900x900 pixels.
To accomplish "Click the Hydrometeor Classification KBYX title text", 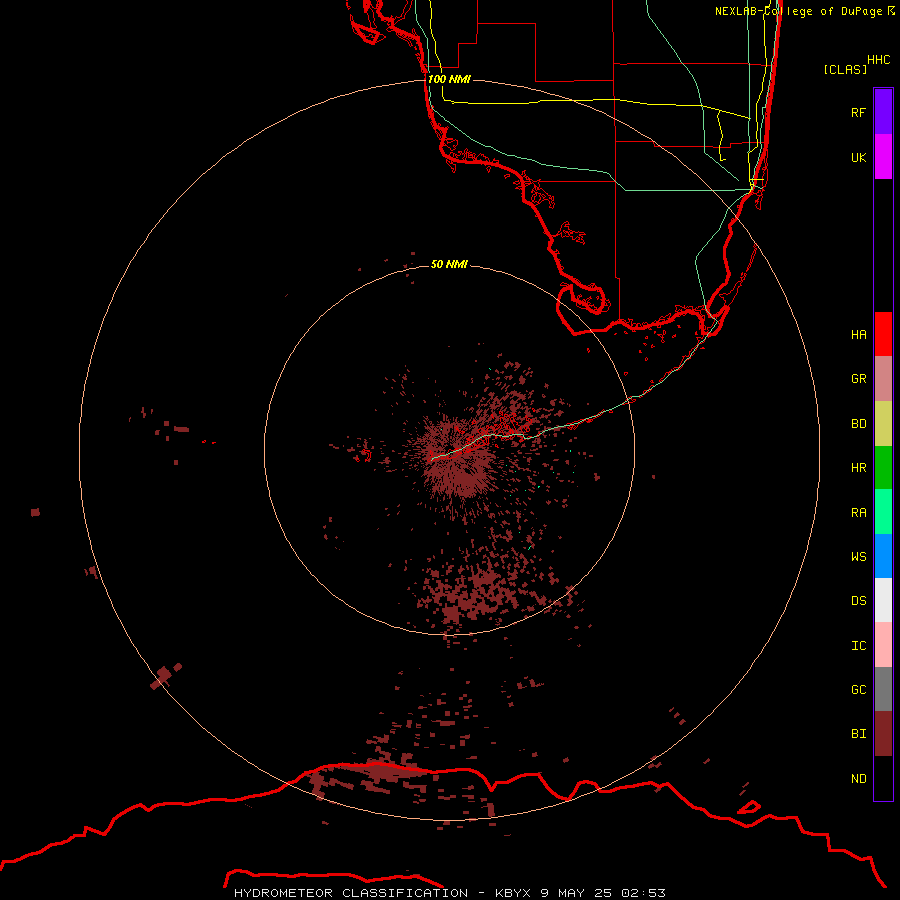I will coord(449,893).
